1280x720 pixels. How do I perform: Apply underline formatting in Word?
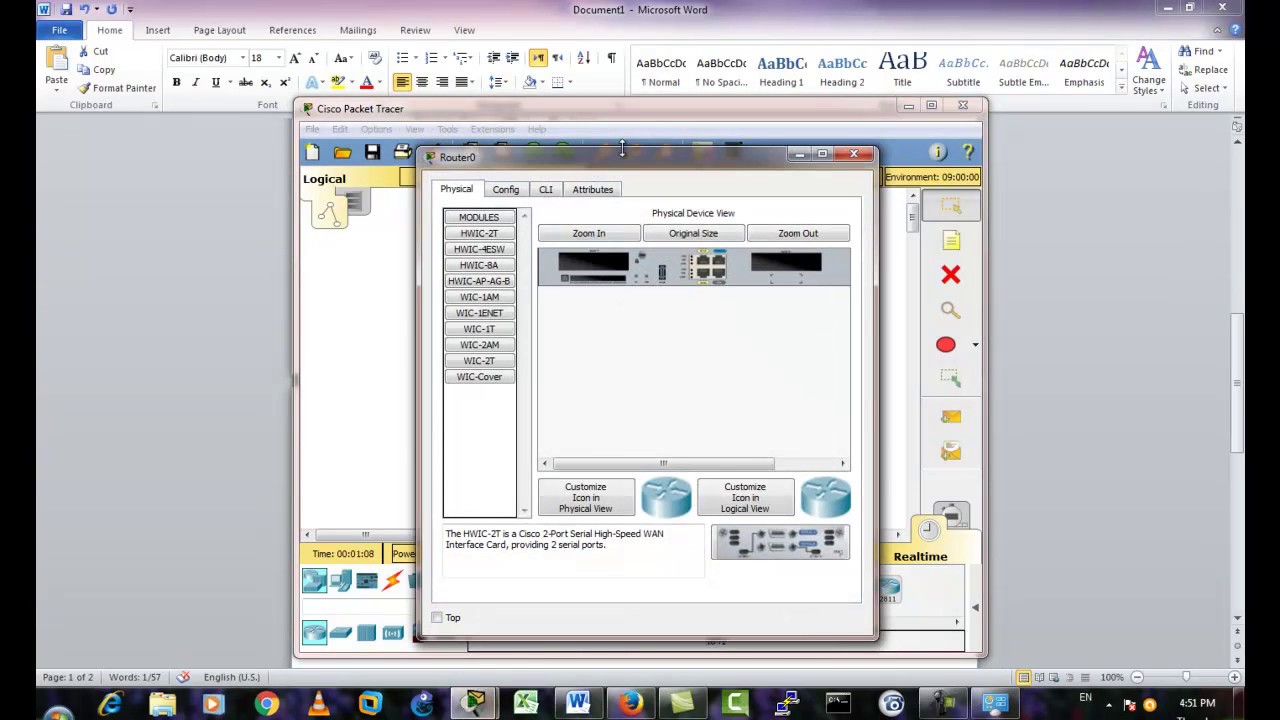tap(215, 82)
